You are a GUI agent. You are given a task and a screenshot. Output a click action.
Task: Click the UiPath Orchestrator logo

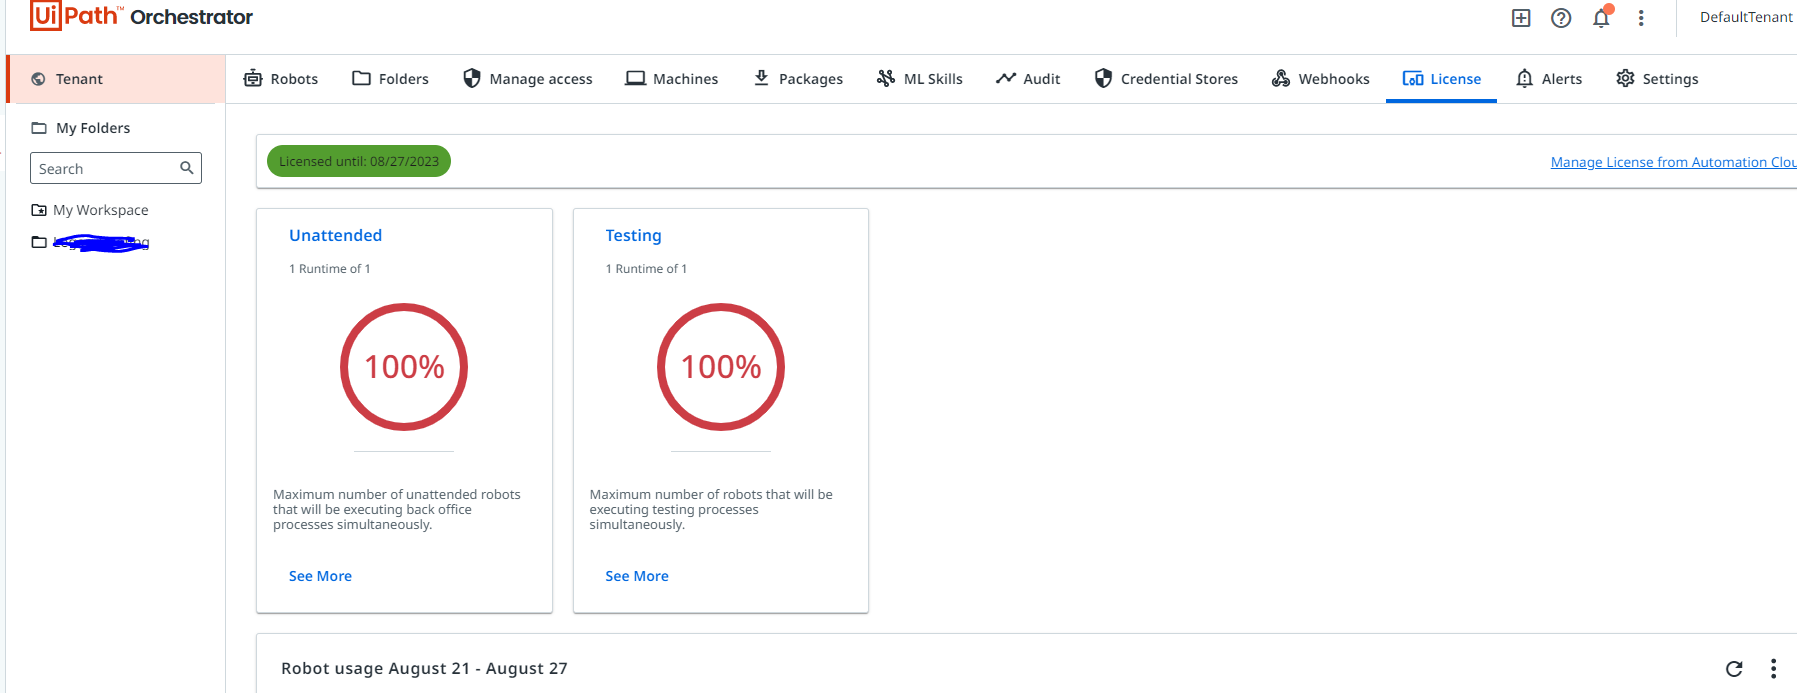tap(141, 16)
